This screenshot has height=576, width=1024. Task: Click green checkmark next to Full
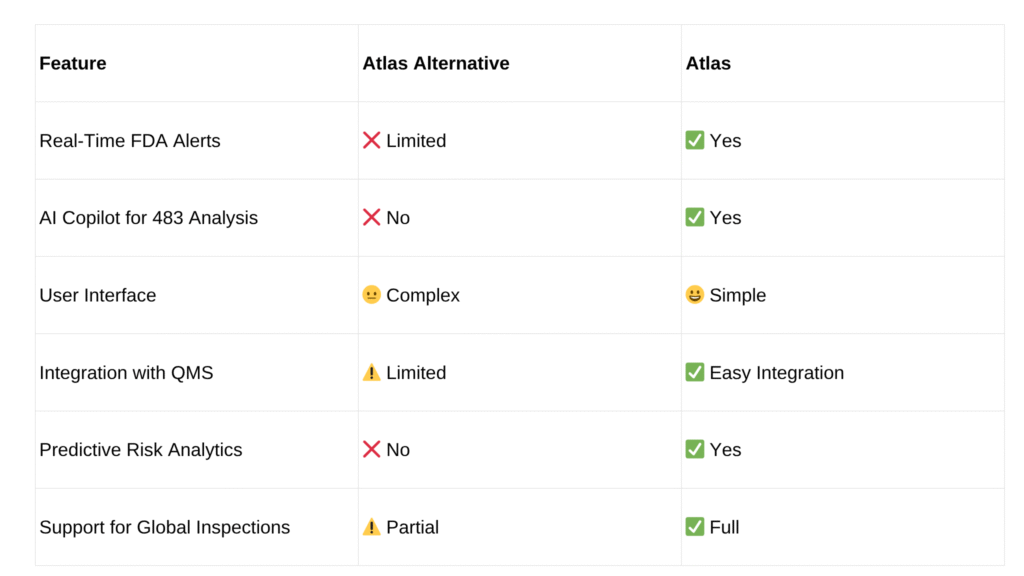[x=695, y=526]
